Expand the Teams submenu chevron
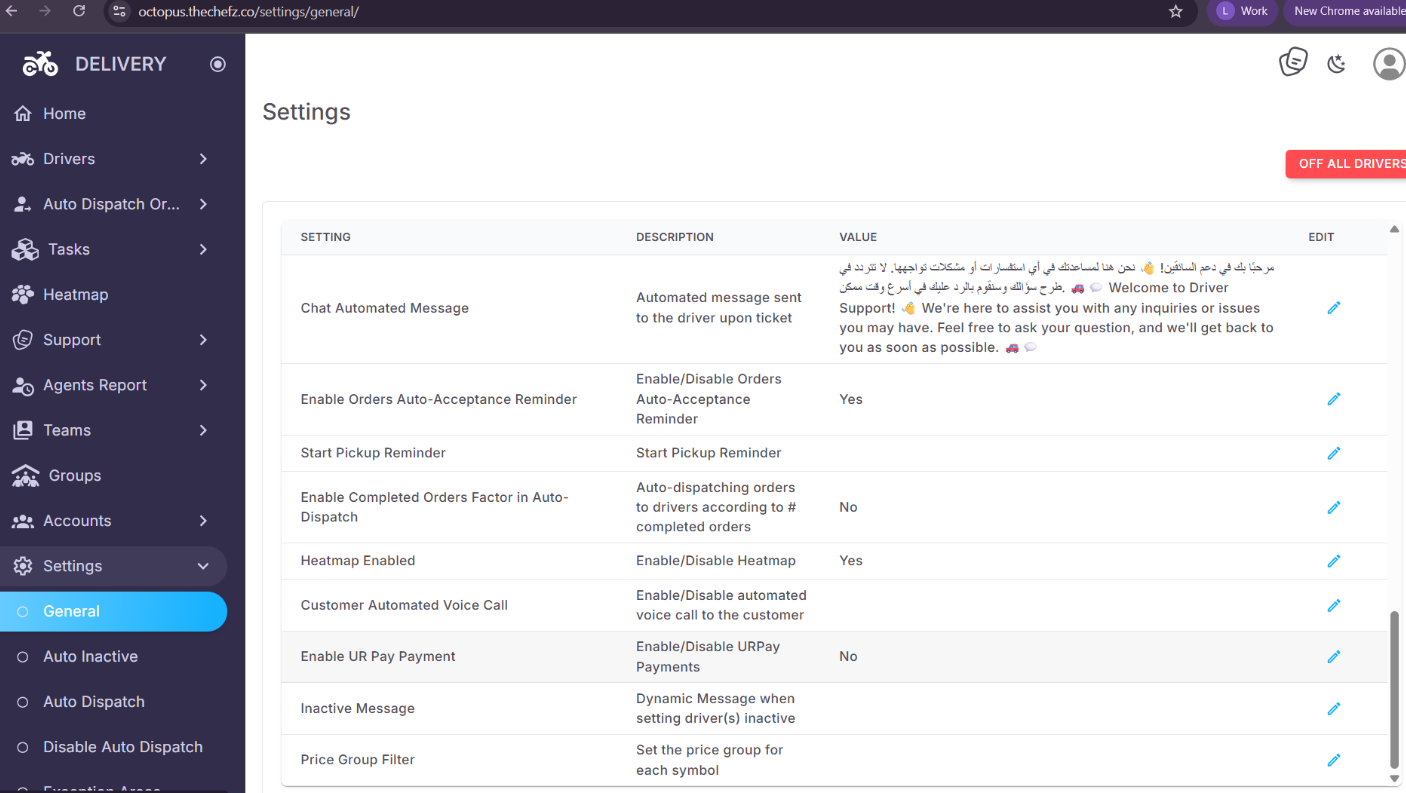This screenshot has height=793, width=1406. [203, 430]
